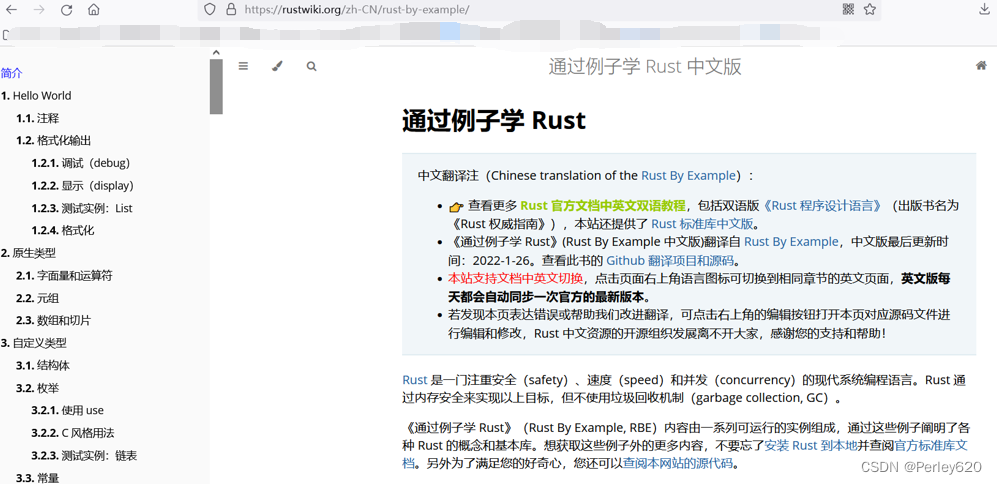Open the 安装 Rust 到本地 link

click(811, 445)
